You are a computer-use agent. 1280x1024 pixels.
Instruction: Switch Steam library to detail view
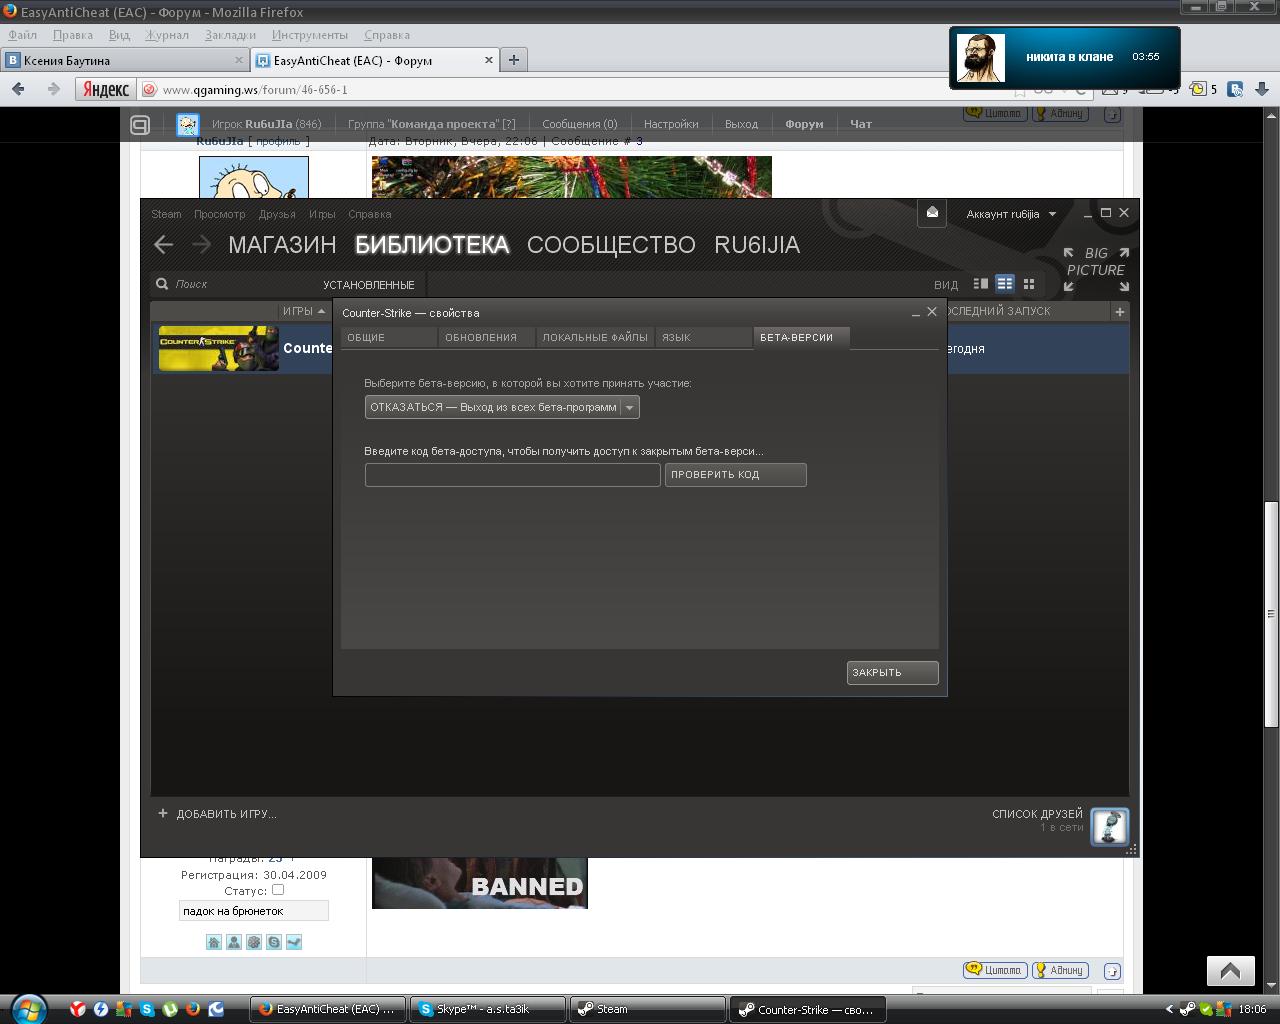pos(981,284)
